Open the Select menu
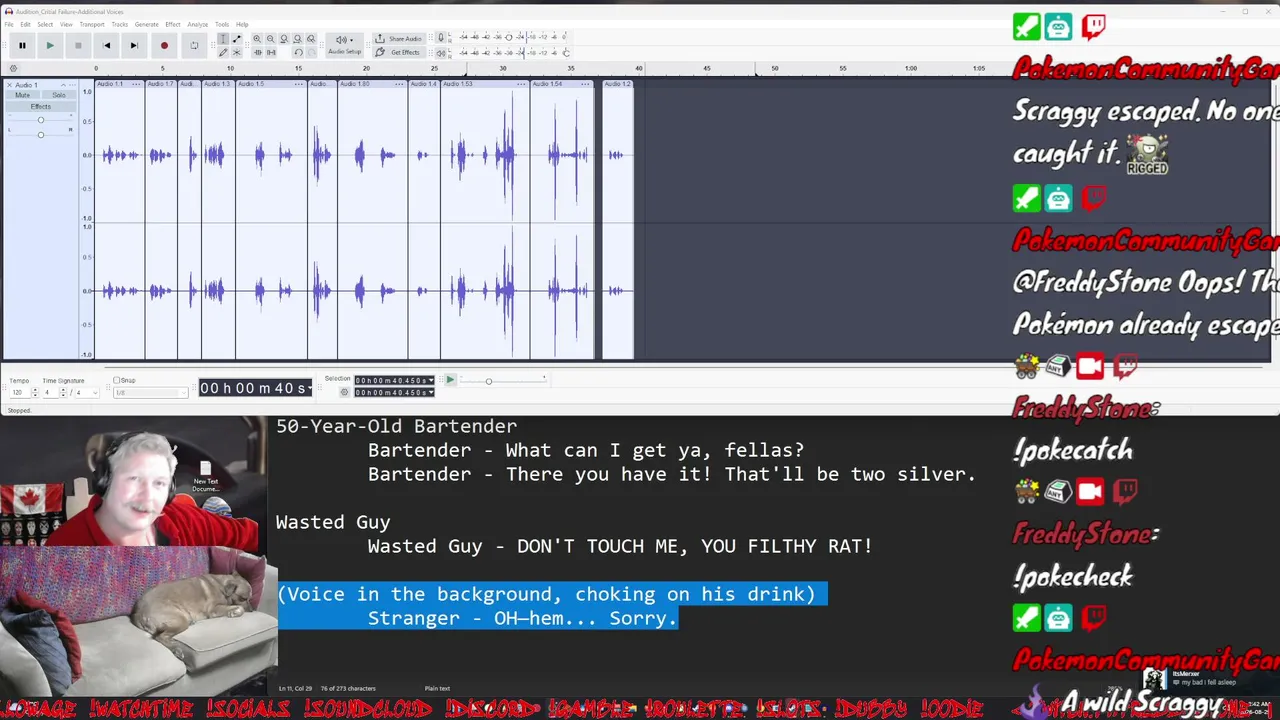The height and width of the screenshot is (720, 1280). 45,24
